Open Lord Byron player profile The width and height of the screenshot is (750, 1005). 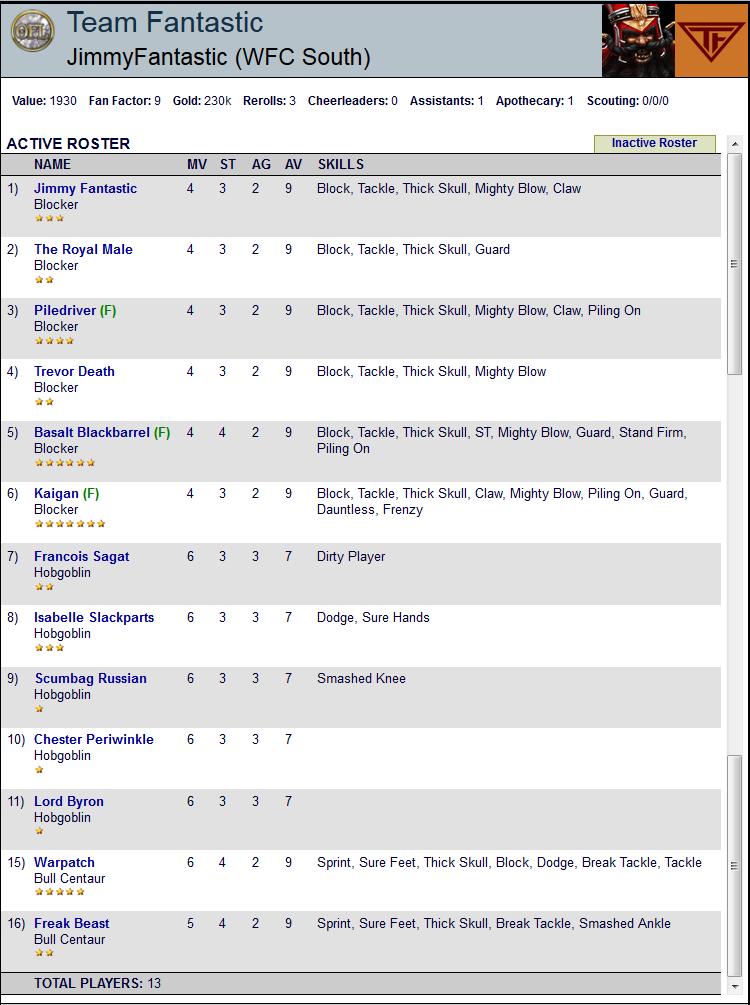pos(69,801)
